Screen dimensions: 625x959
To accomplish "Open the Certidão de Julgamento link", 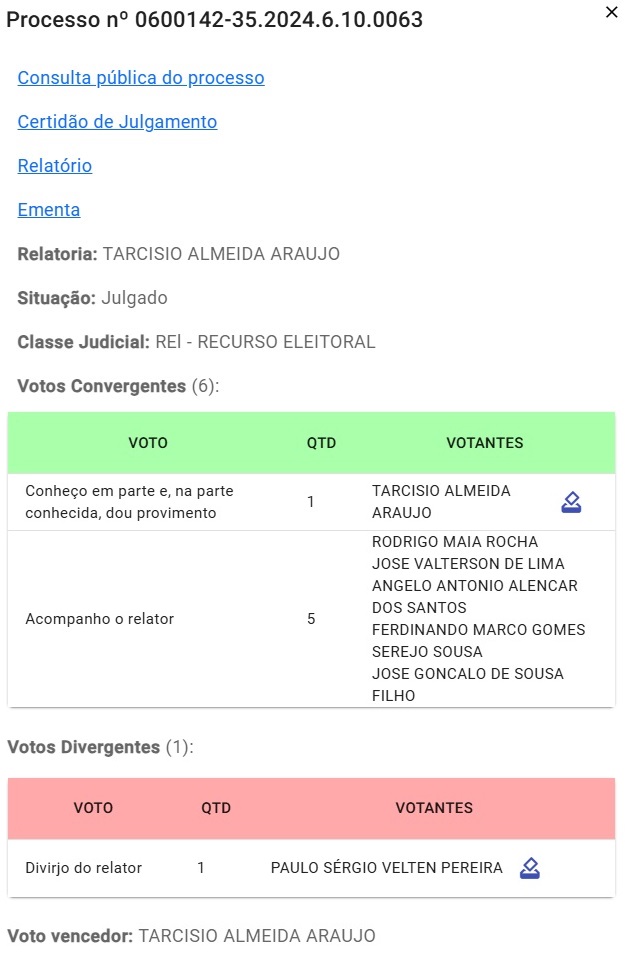I will [x=117, y=122].
